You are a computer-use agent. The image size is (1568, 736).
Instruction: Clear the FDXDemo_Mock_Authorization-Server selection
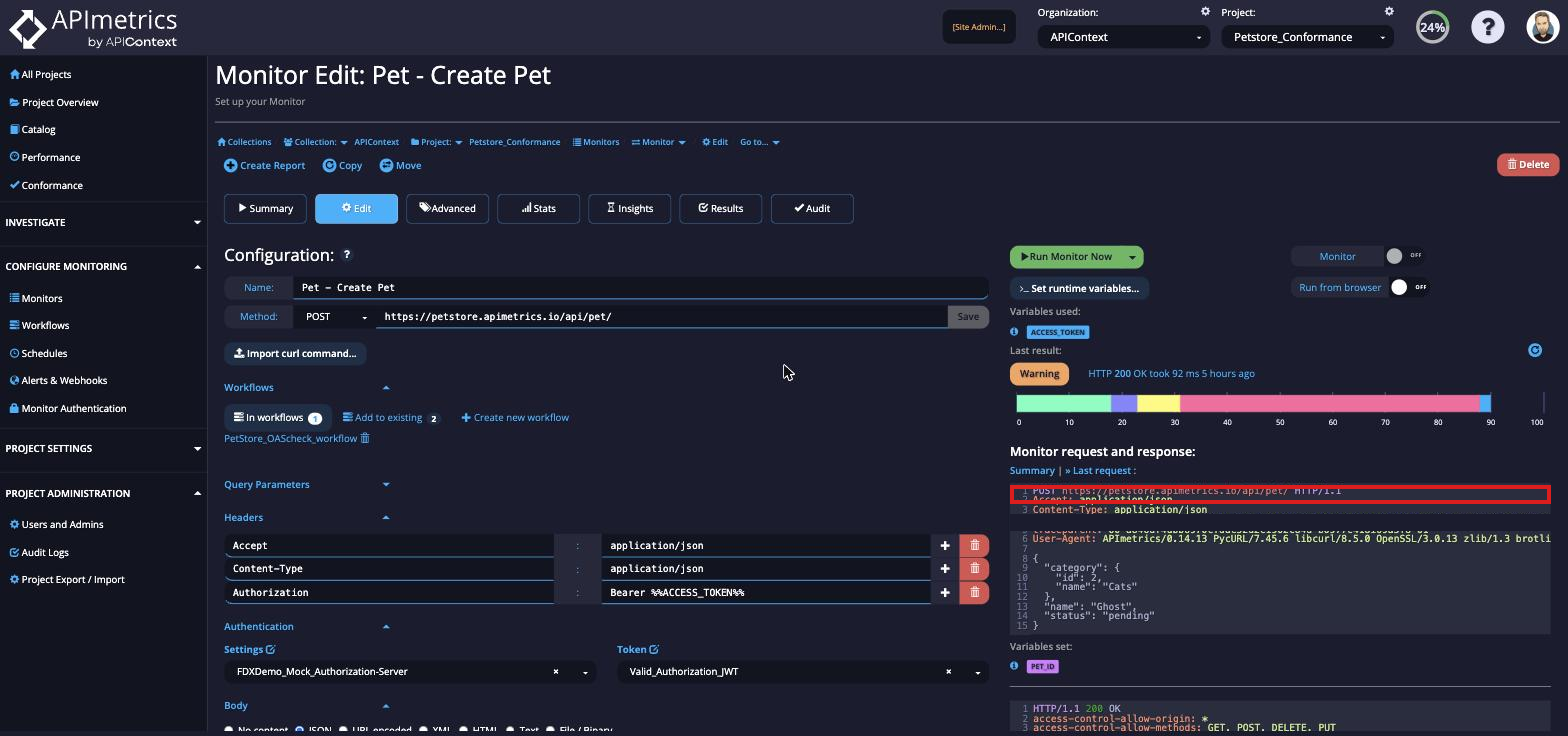click(556, 672)
